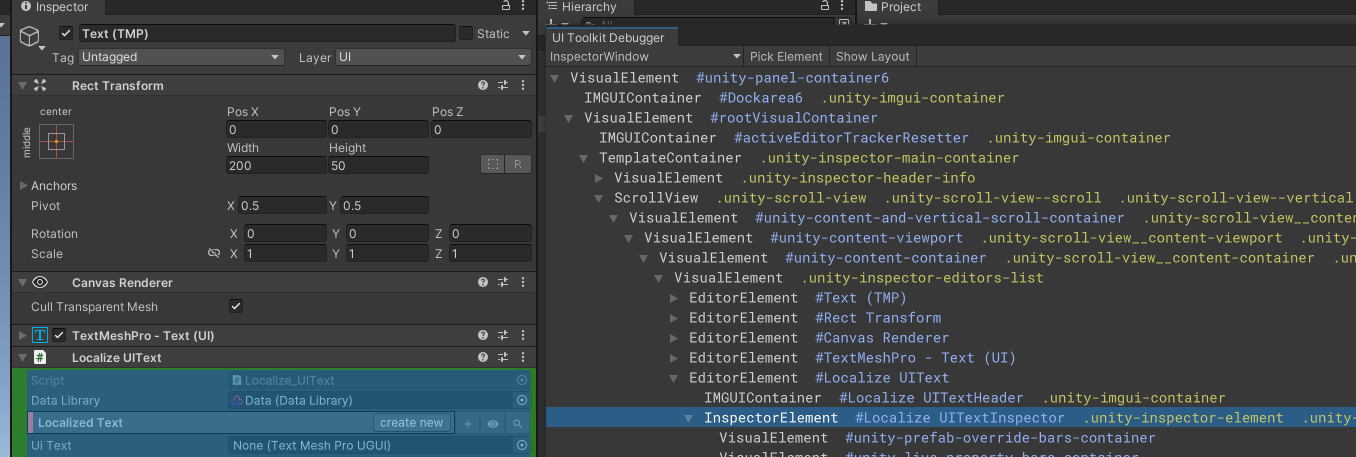The height and width of the screenshot is (457, 1356).
Task: Open object picker for Data Library field
Action: pos(521,401)
